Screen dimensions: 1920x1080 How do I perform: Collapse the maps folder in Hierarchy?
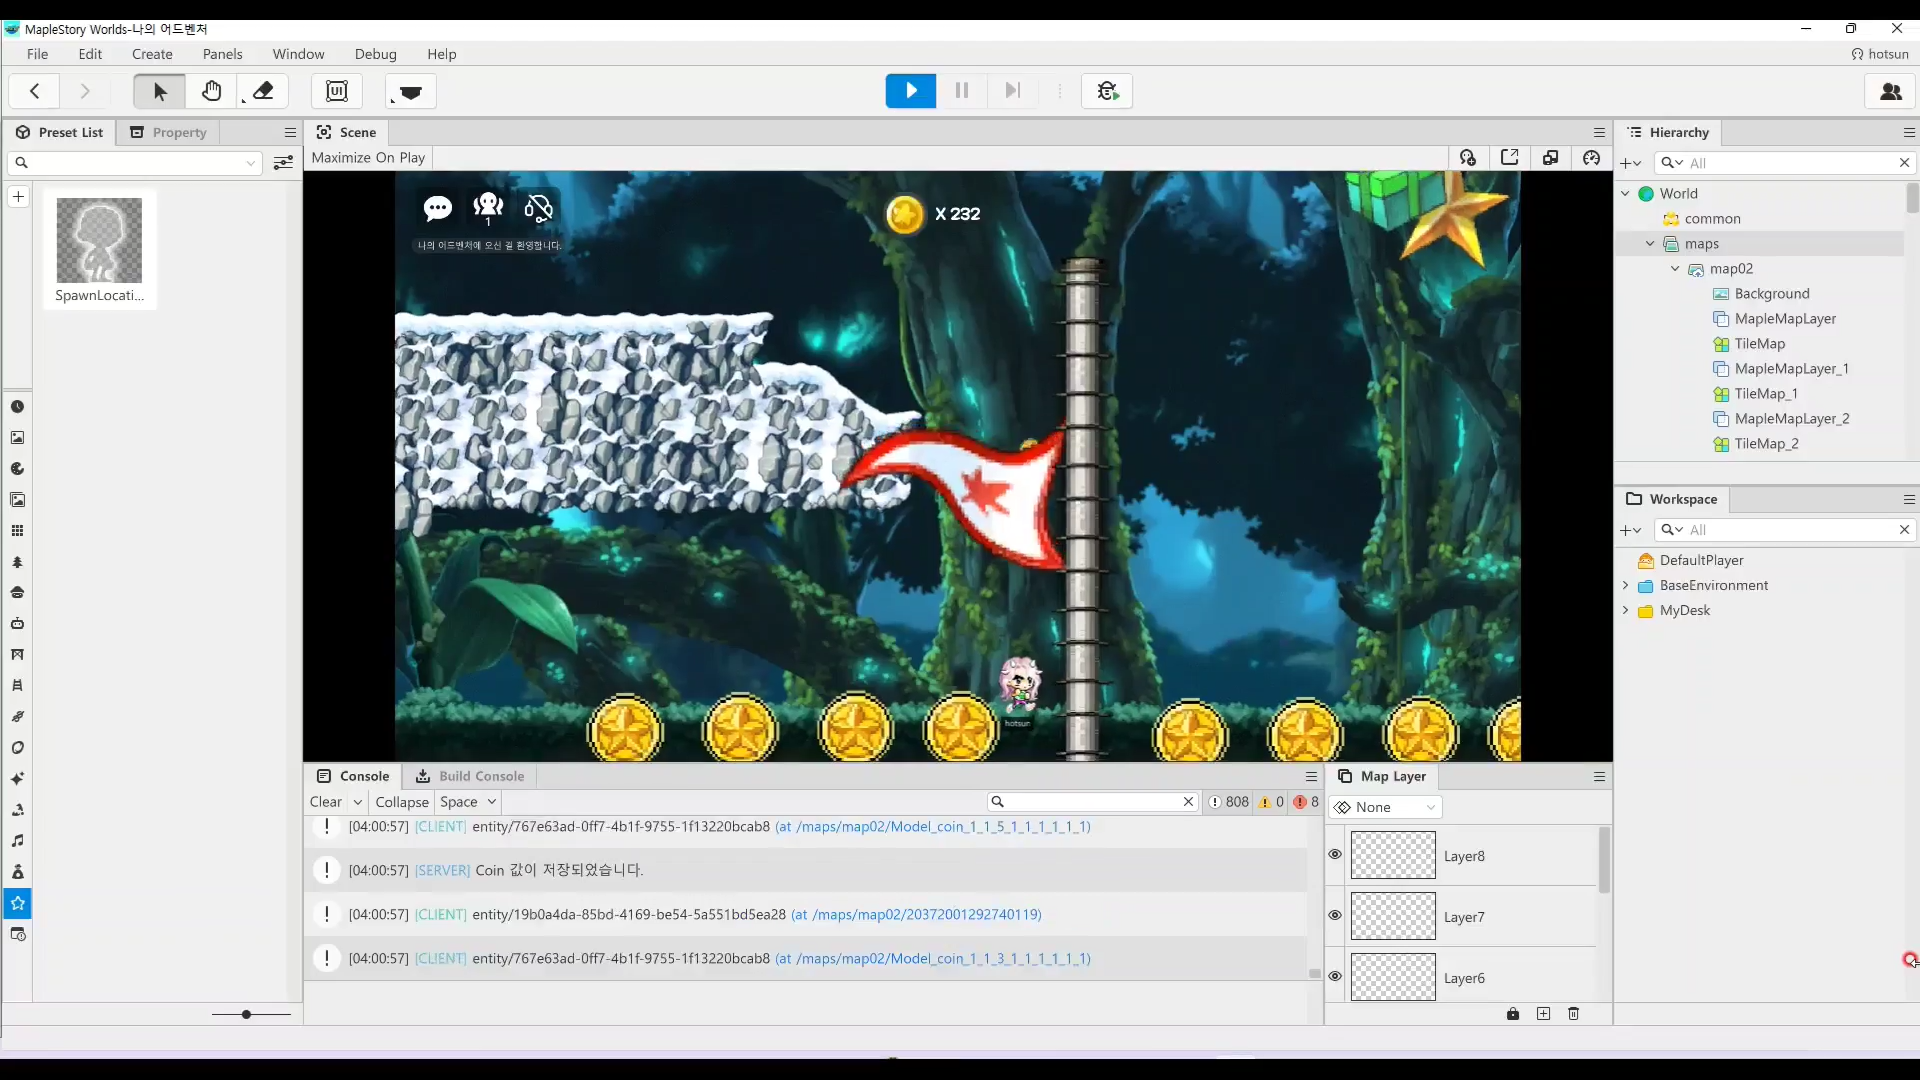pos(1650,244)
